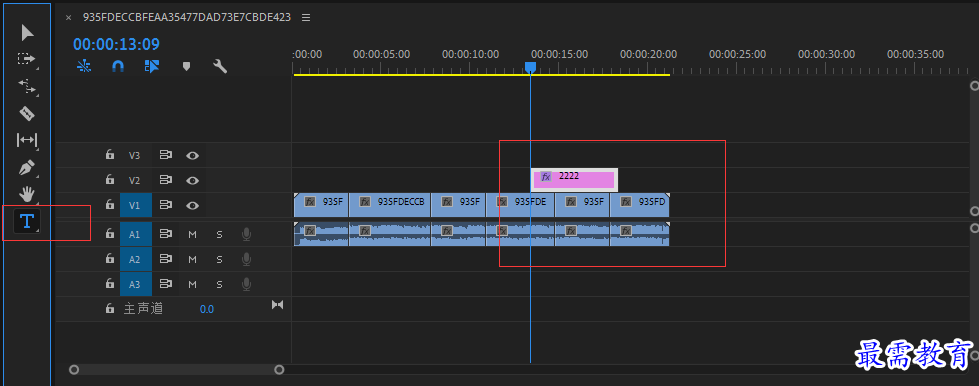Enable voice-over record on A2
Image resolution: width=979 pixels, height=386 pixels.
tap(247, 259)
